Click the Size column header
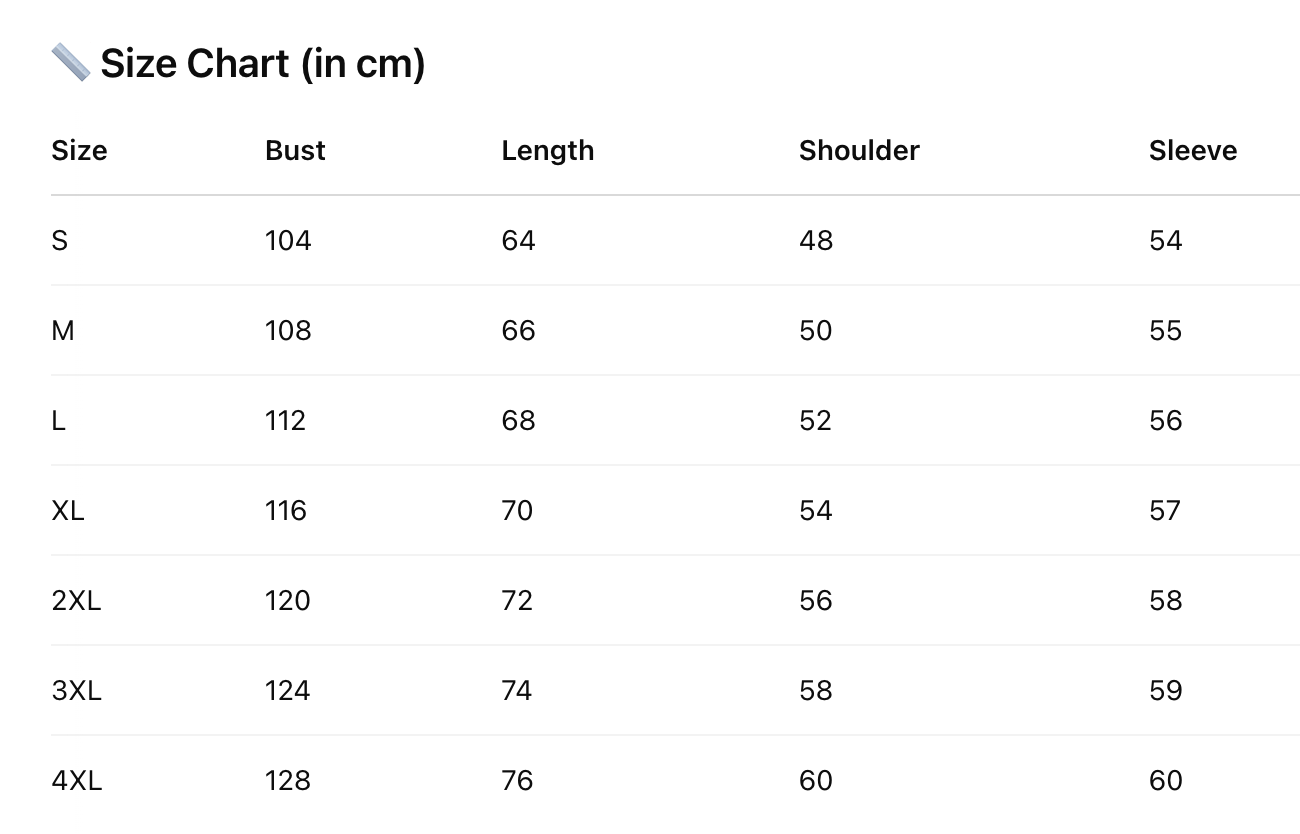Image resolution: width=1300 pixels, height=834 pixels. tap(79, 151)
